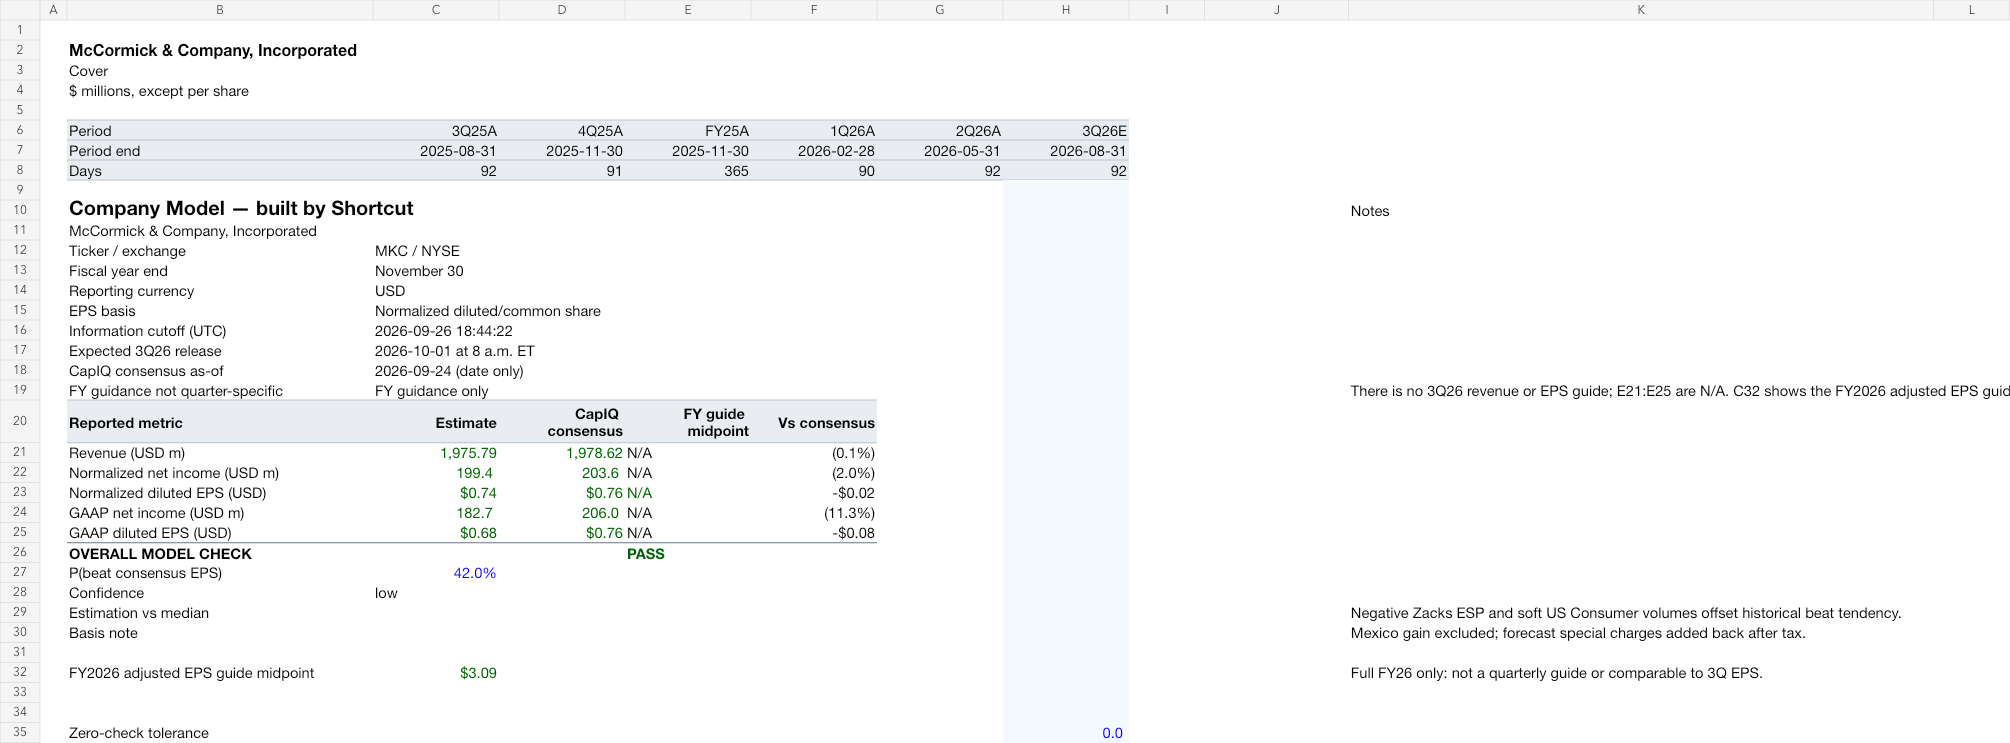Click the company title 'McCormick & Company, Incorporated' in row 2
The width and height of the screenshot is (2010, 743).
[x=213, y=50]
